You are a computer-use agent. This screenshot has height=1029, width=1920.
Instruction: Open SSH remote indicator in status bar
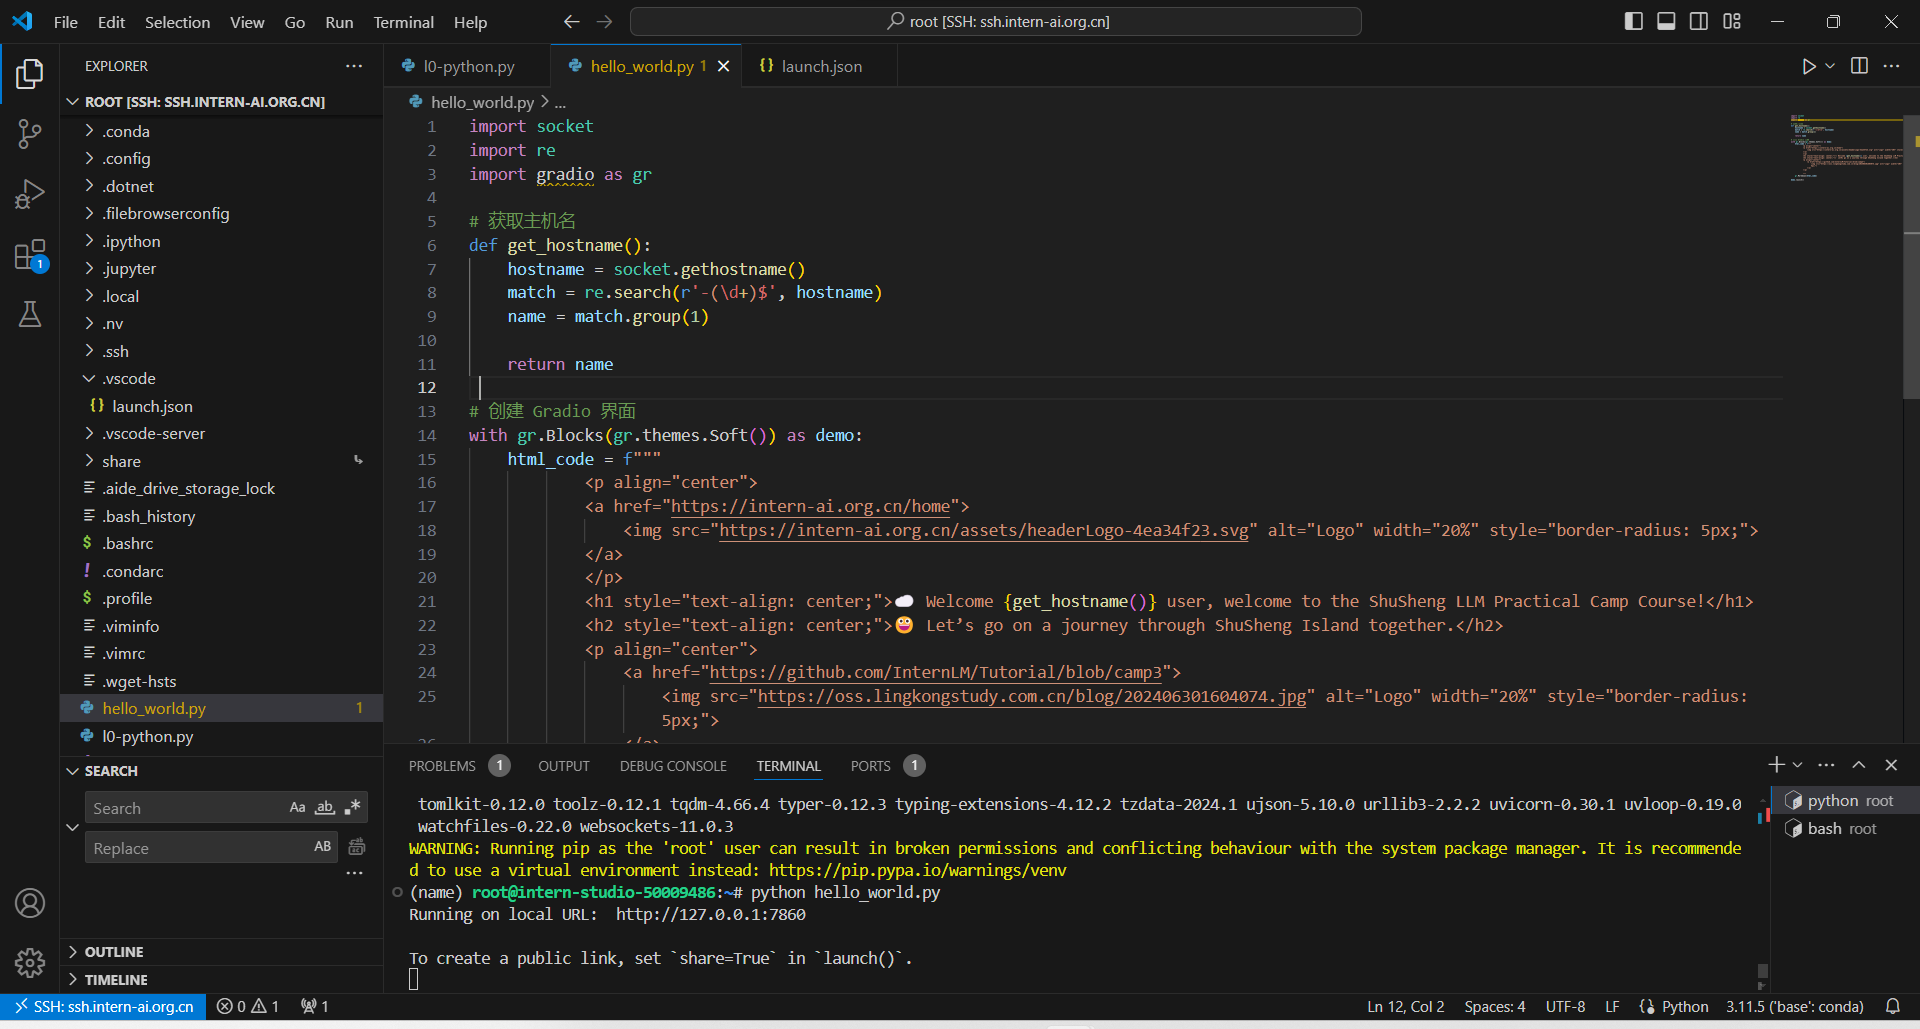click(104, 1006)
